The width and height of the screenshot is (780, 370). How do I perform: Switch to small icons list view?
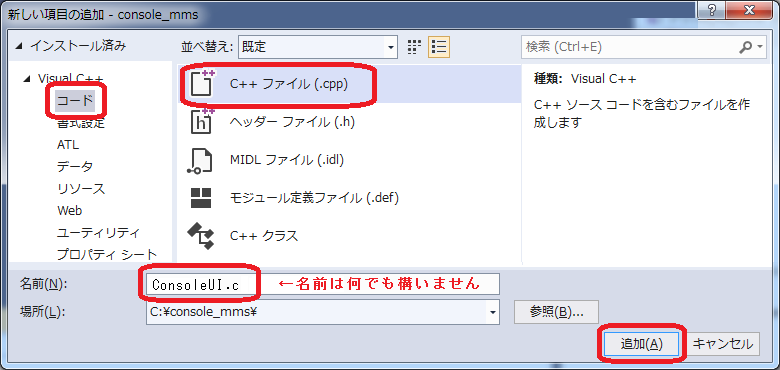439,47
